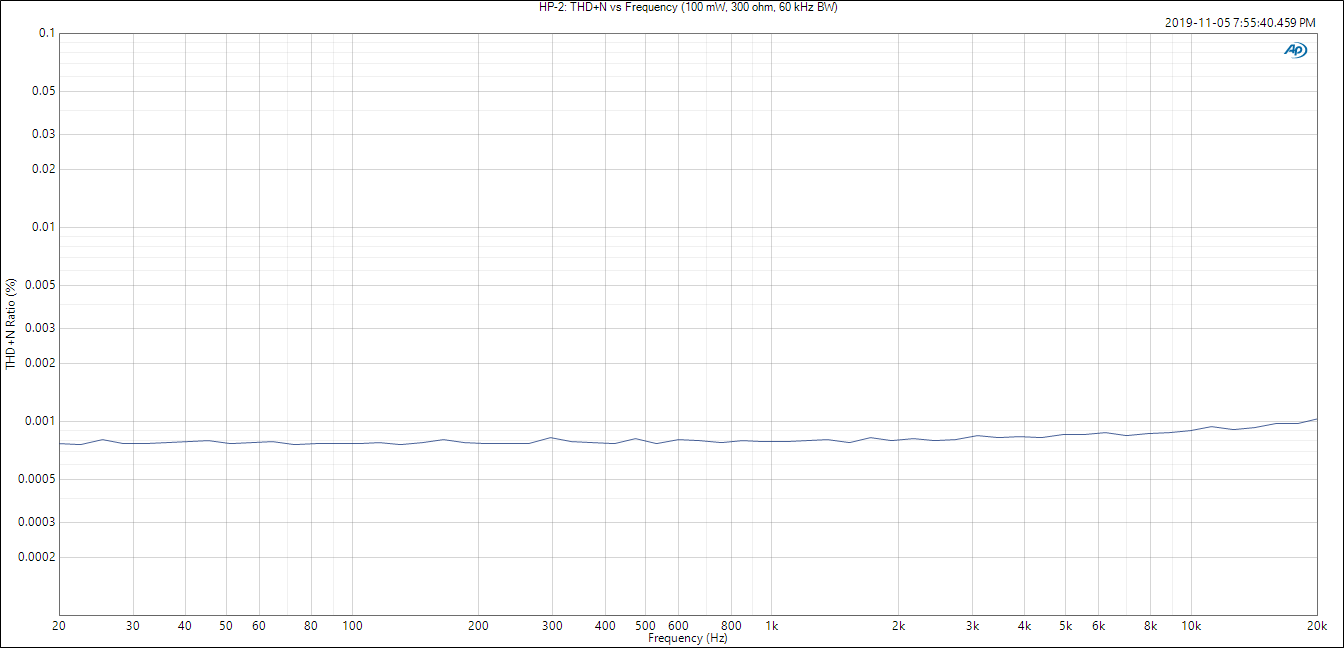Click the 0.003 y-axis value
The width and height of the screenshot is (1344, 648).
click(x=40, y=328)
